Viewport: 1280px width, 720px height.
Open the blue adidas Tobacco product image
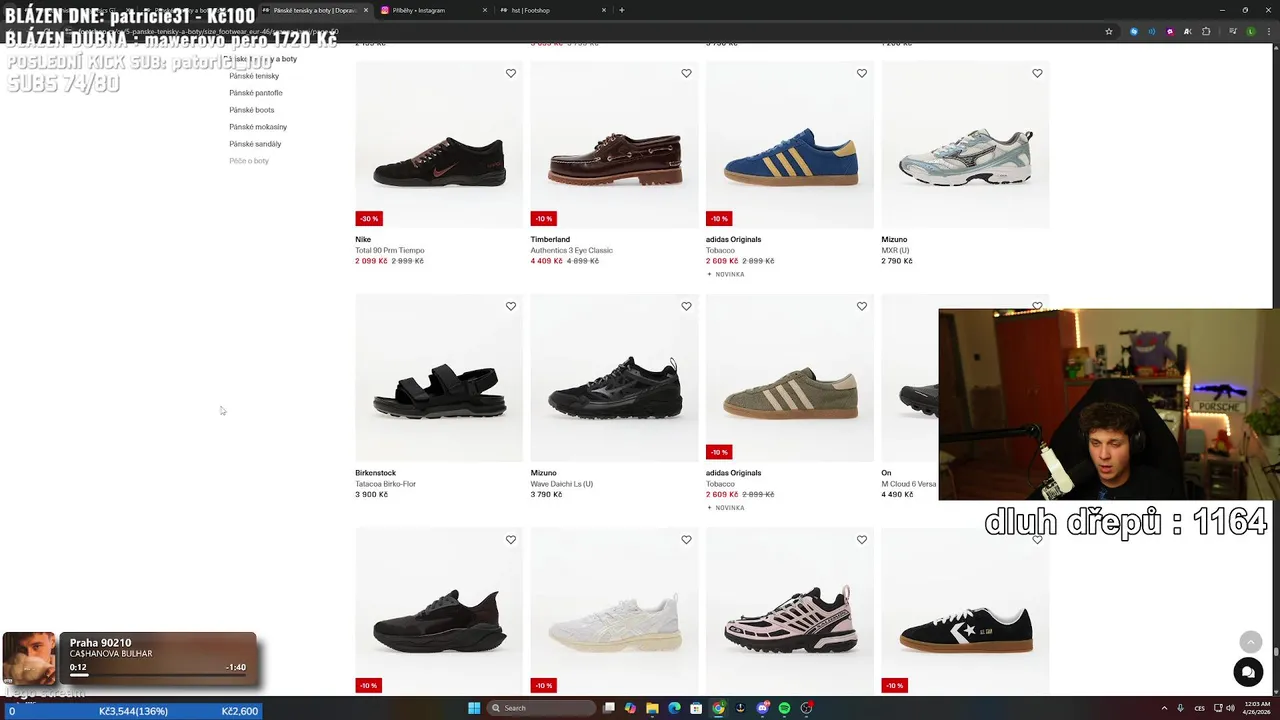click(x=790, y=145)
